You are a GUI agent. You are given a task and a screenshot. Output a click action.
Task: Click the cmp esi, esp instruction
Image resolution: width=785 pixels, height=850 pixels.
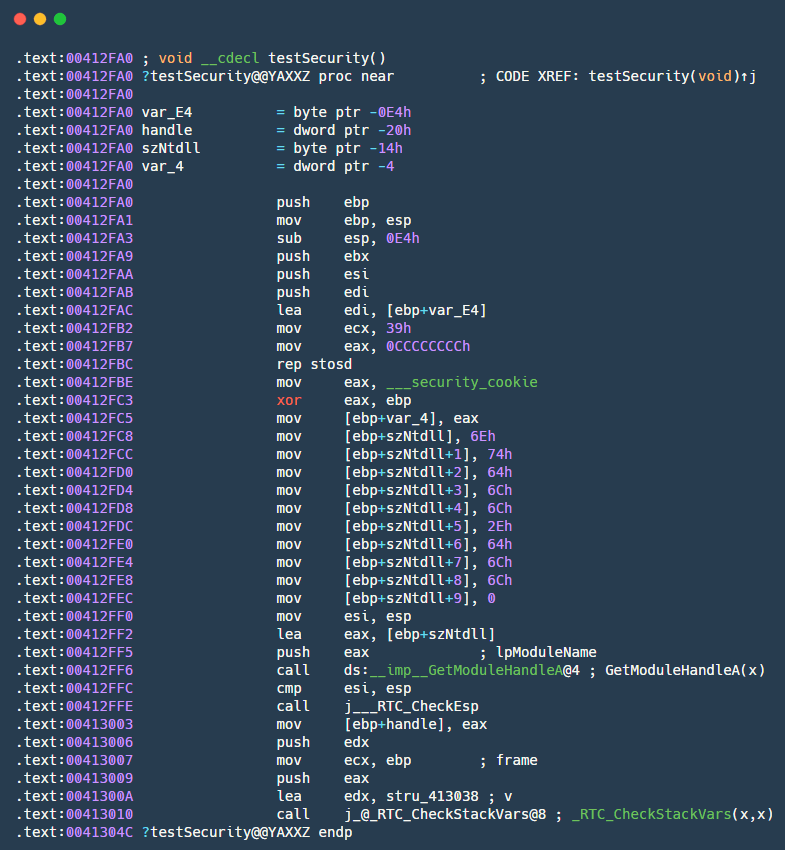[x=344, y=688]
